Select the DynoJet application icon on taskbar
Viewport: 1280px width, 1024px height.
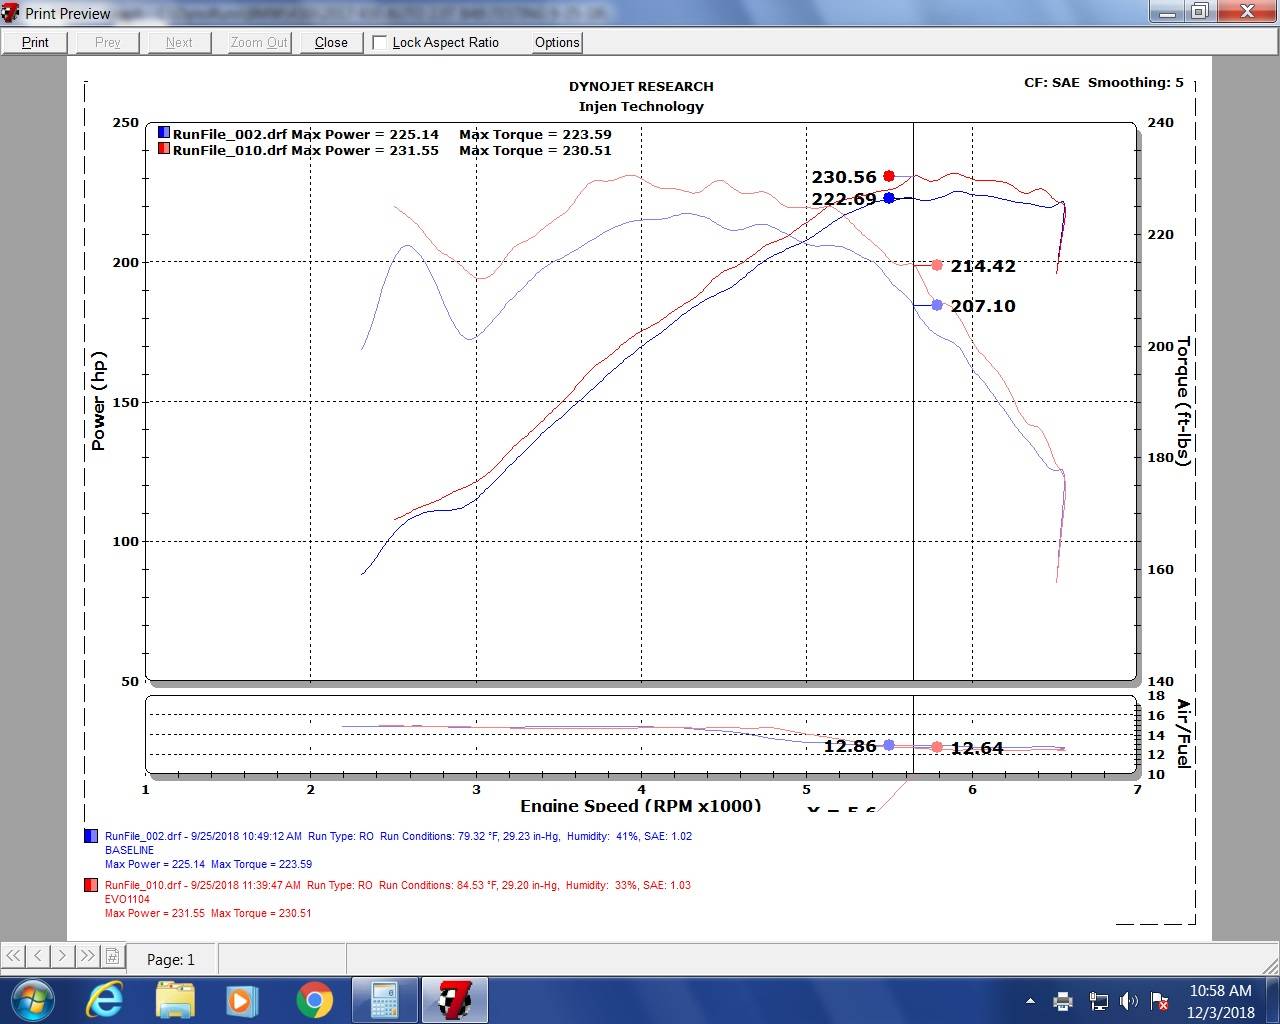[x=455, y=1000]
